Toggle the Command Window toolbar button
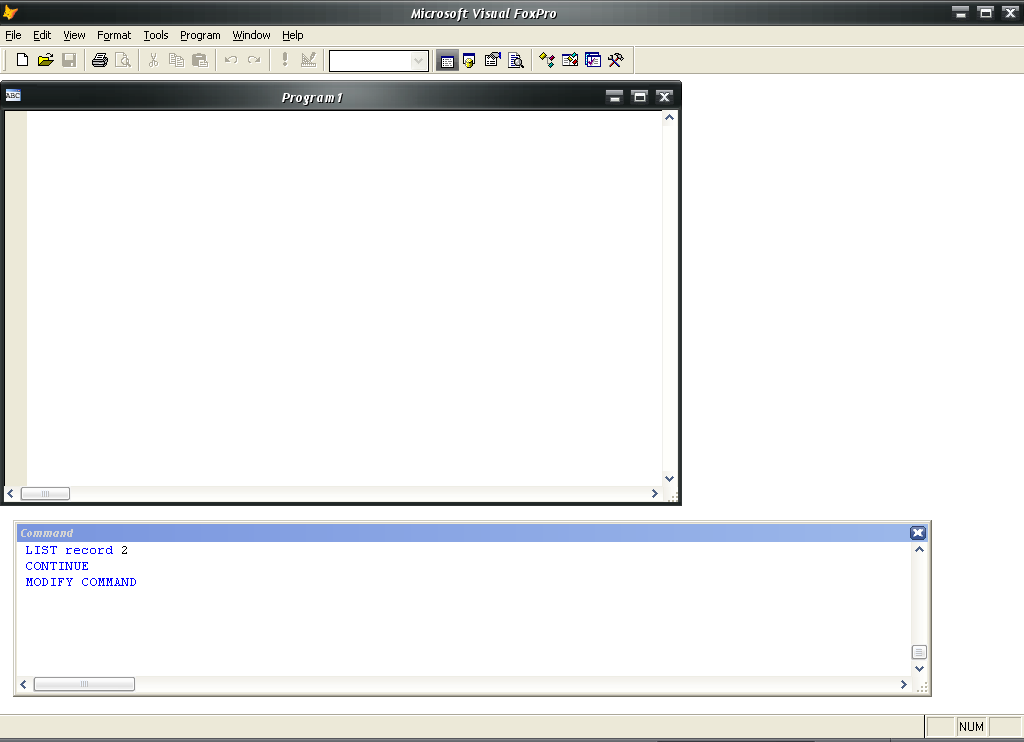 tap(447, 61)
